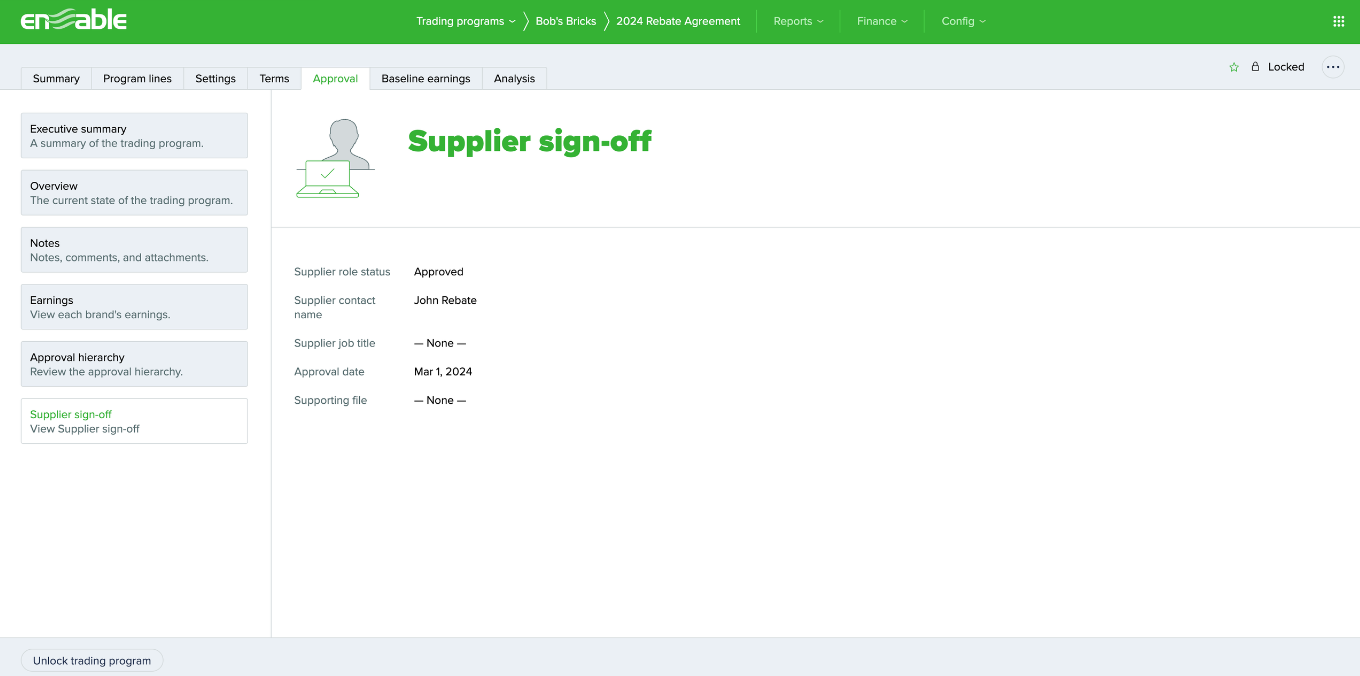Screen dimensions: 1360x676
Task: Open the Trading programs dropdown
Action: click(x=465, y=21)
